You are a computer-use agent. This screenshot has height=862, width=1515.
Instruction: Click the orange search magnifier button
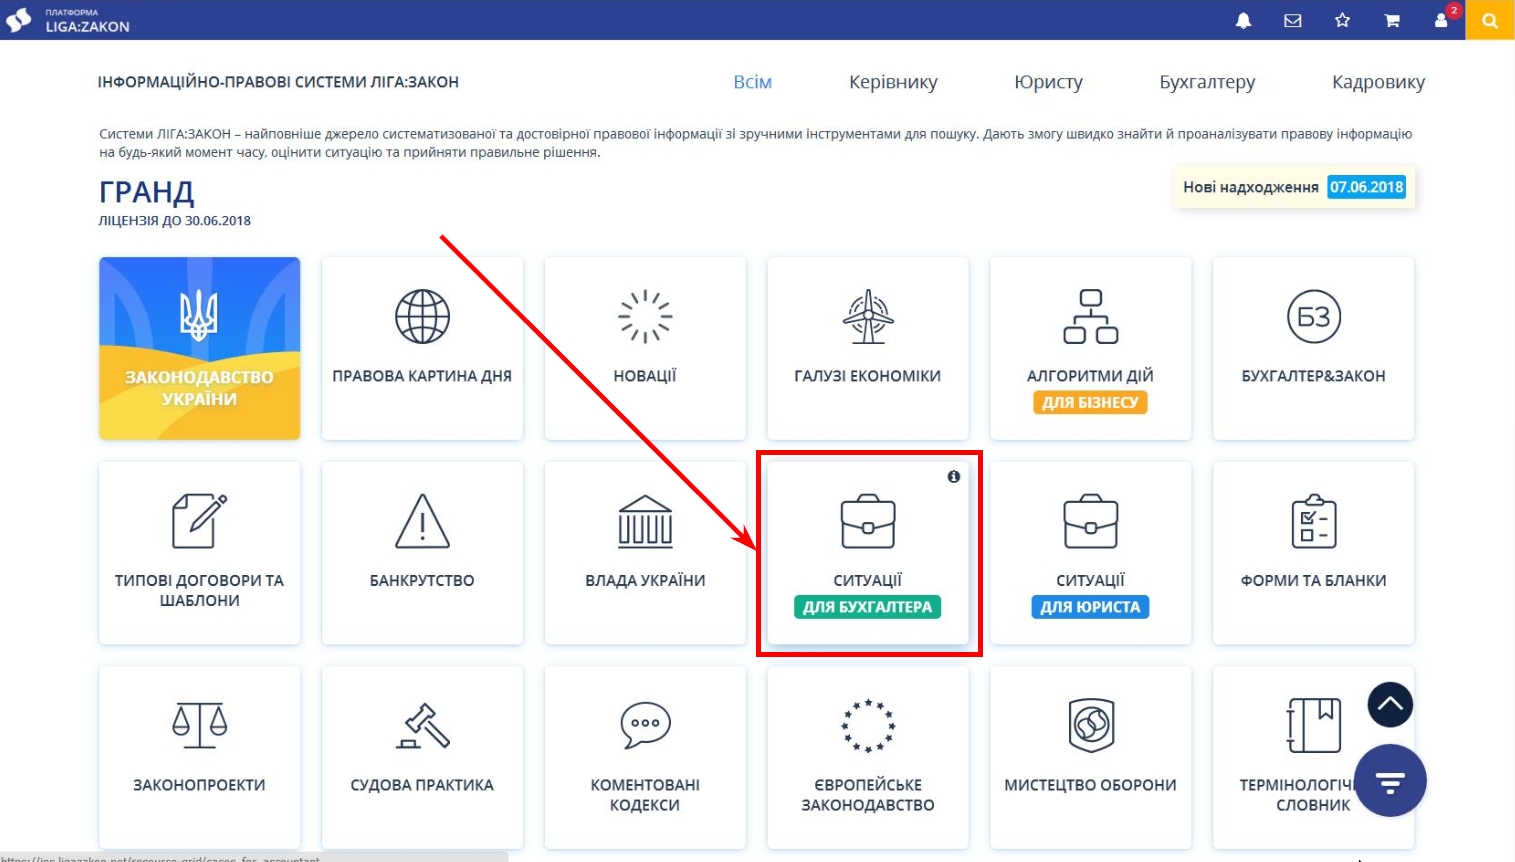(x=1490, y=20)
